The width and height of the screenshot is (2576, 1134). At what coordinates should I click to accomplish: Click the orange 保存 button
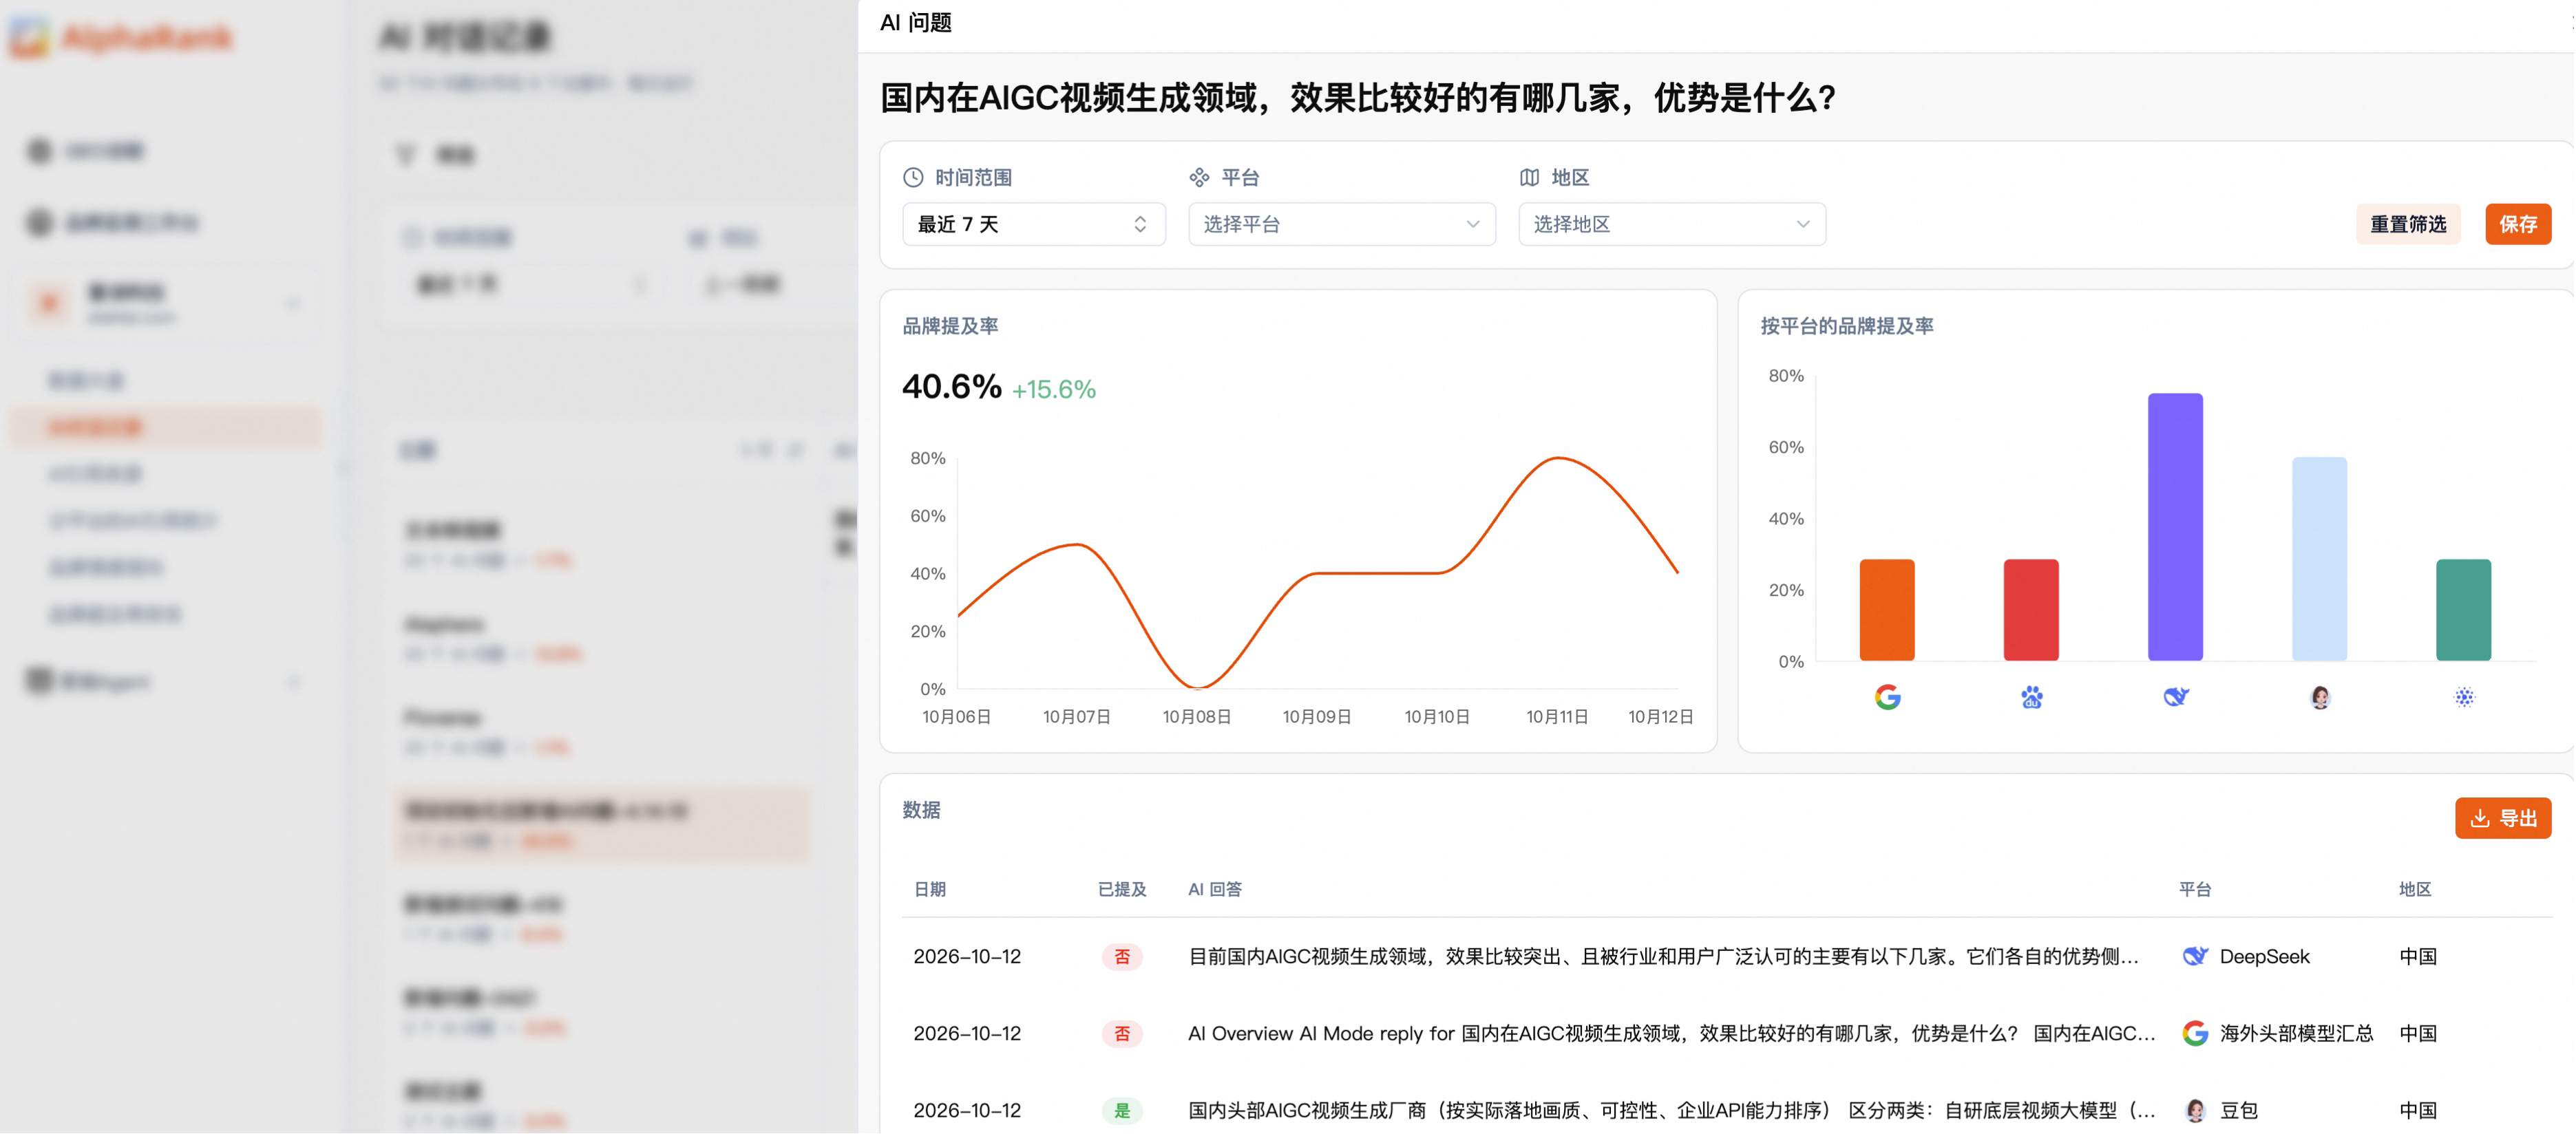(2517, 224)
